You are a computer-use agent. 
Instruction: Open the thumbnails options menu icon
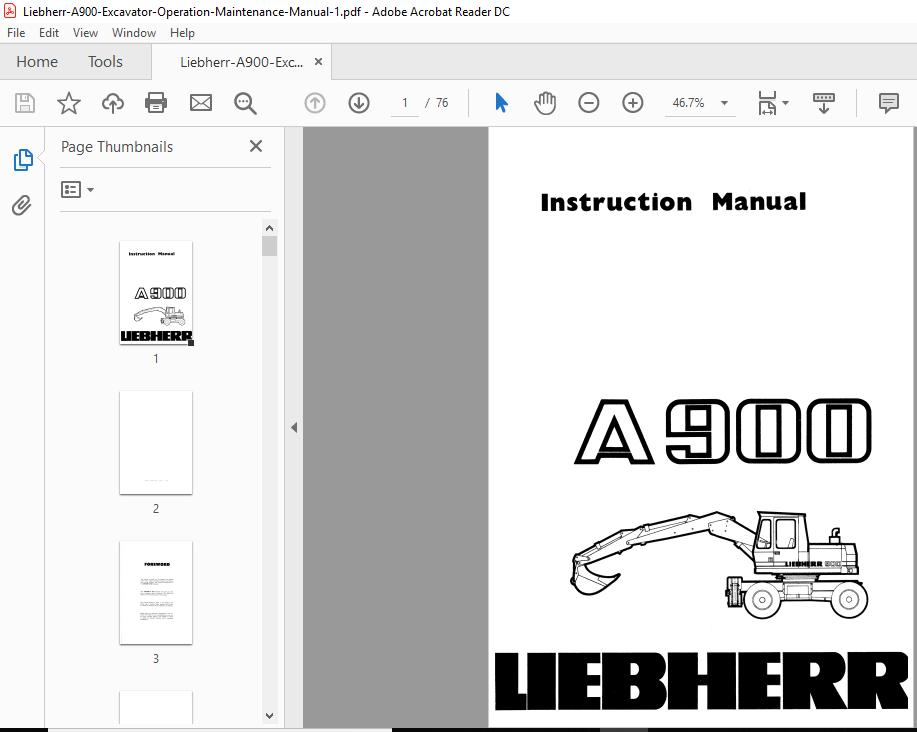(77, 189)
